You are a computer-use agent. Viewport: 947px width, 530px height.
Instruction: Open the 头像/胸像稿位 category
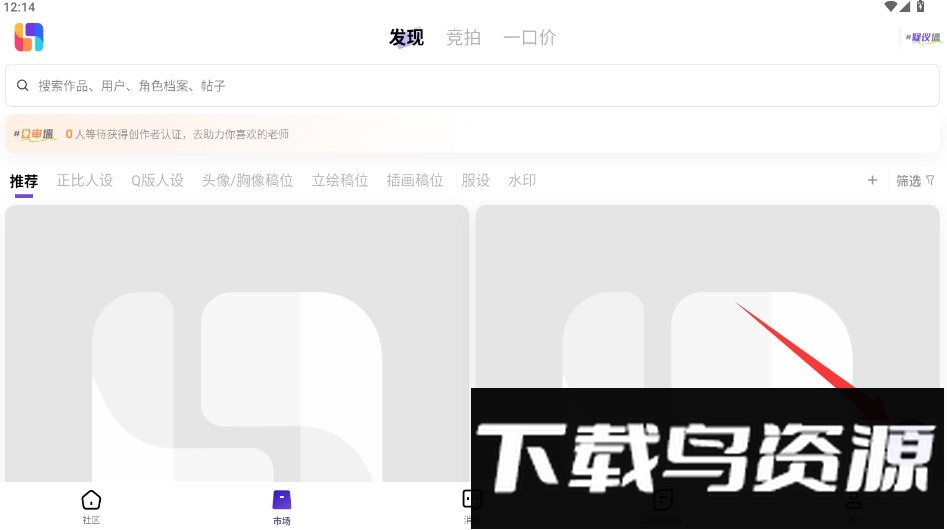(247, 181)
